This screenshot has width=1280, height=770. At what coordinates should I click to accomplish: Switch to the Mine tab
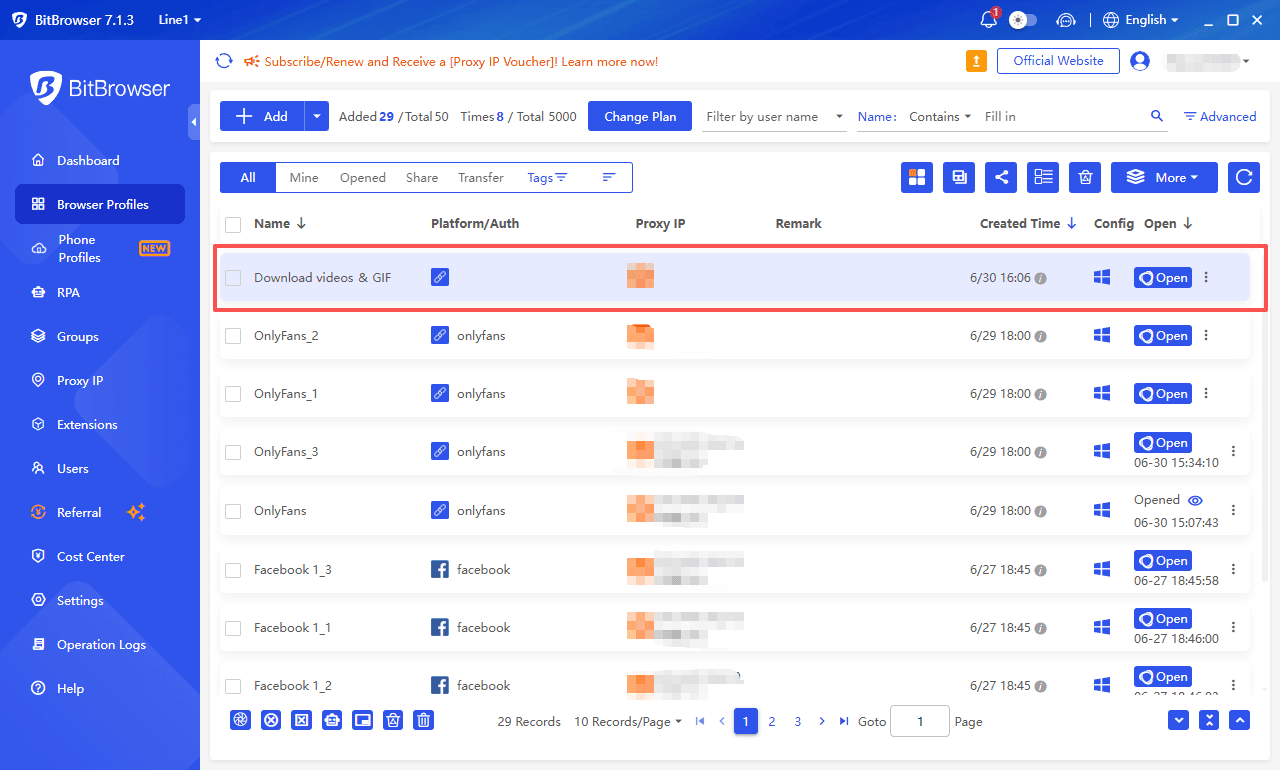click(x=304, y=177)
